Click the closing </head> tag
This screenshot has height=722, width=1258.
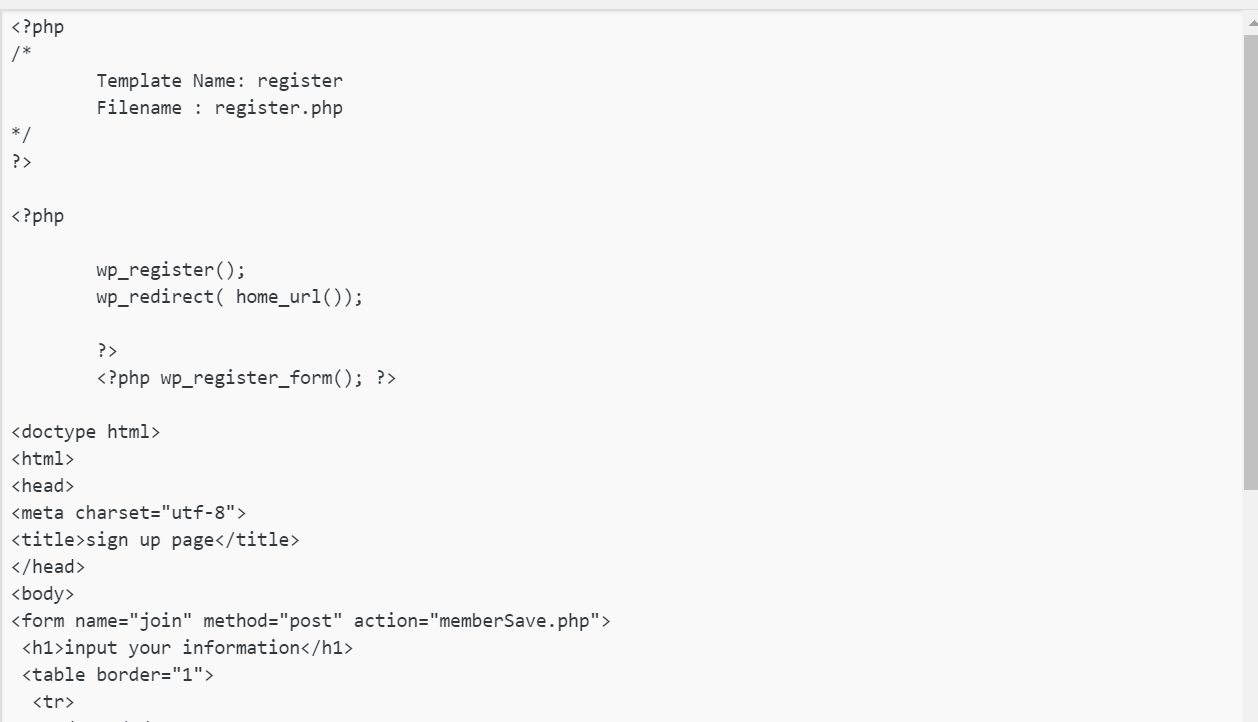pyautogui.click(x=48, y=567)
